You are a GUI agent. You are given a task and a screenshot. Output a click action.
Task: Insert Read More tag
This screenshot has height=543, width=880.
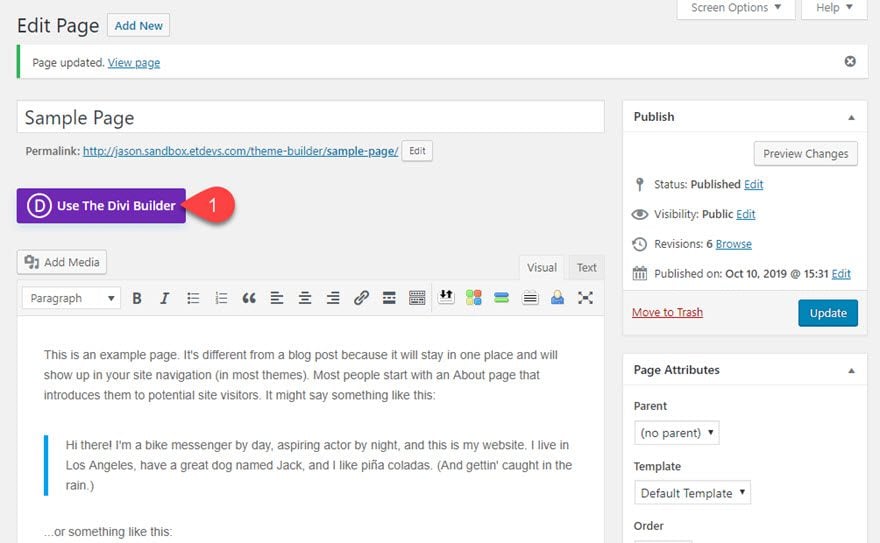389,298
